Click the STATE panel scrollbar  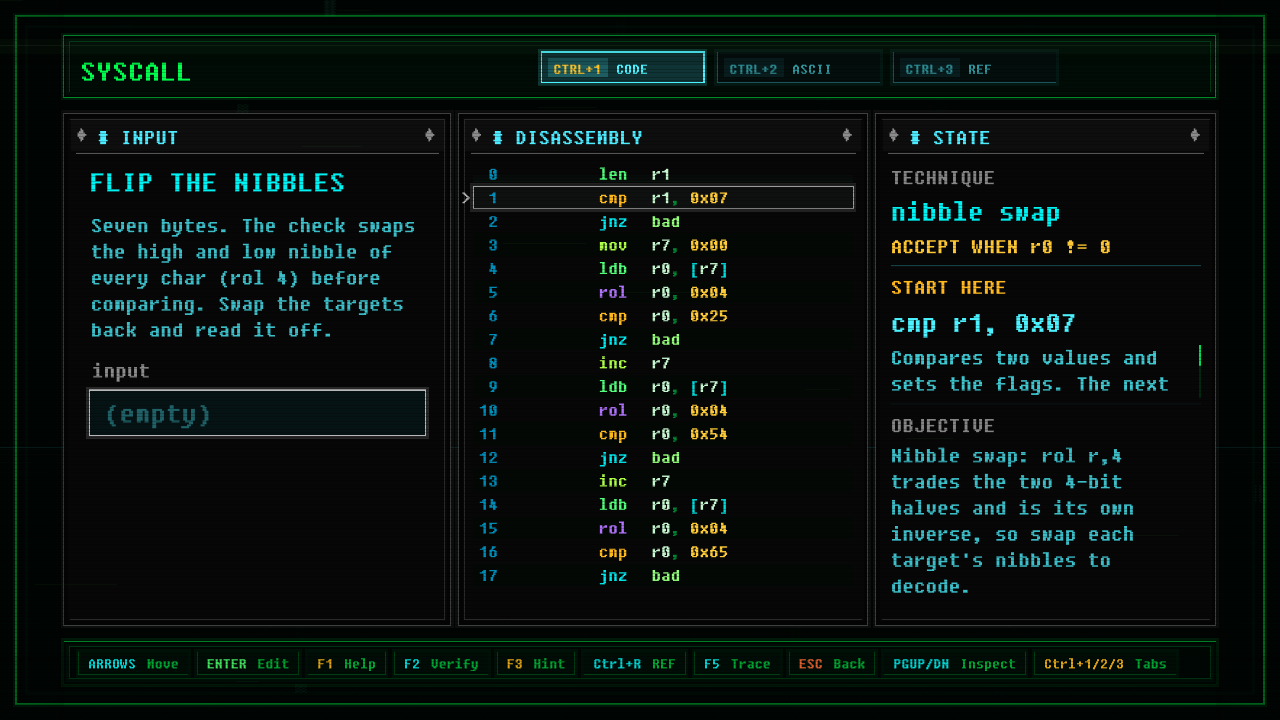[x=1200, y=371]
